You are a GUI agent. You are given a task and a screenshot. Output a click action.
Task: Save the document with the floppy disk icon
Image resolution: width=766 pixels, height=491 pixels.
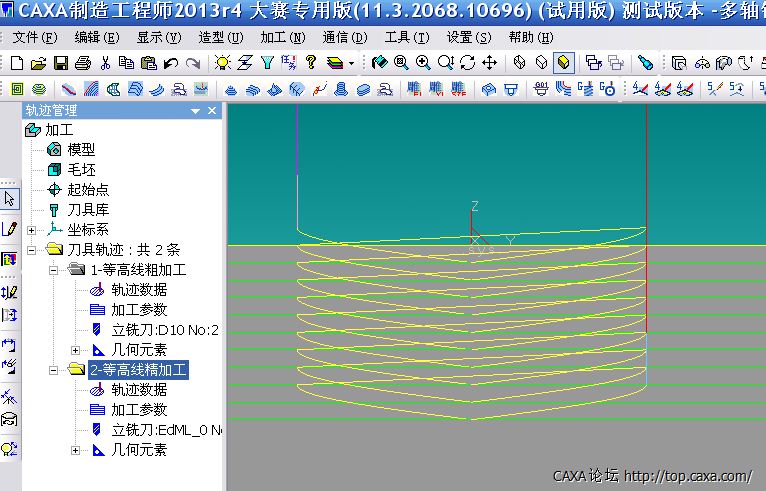pos(61,63)
